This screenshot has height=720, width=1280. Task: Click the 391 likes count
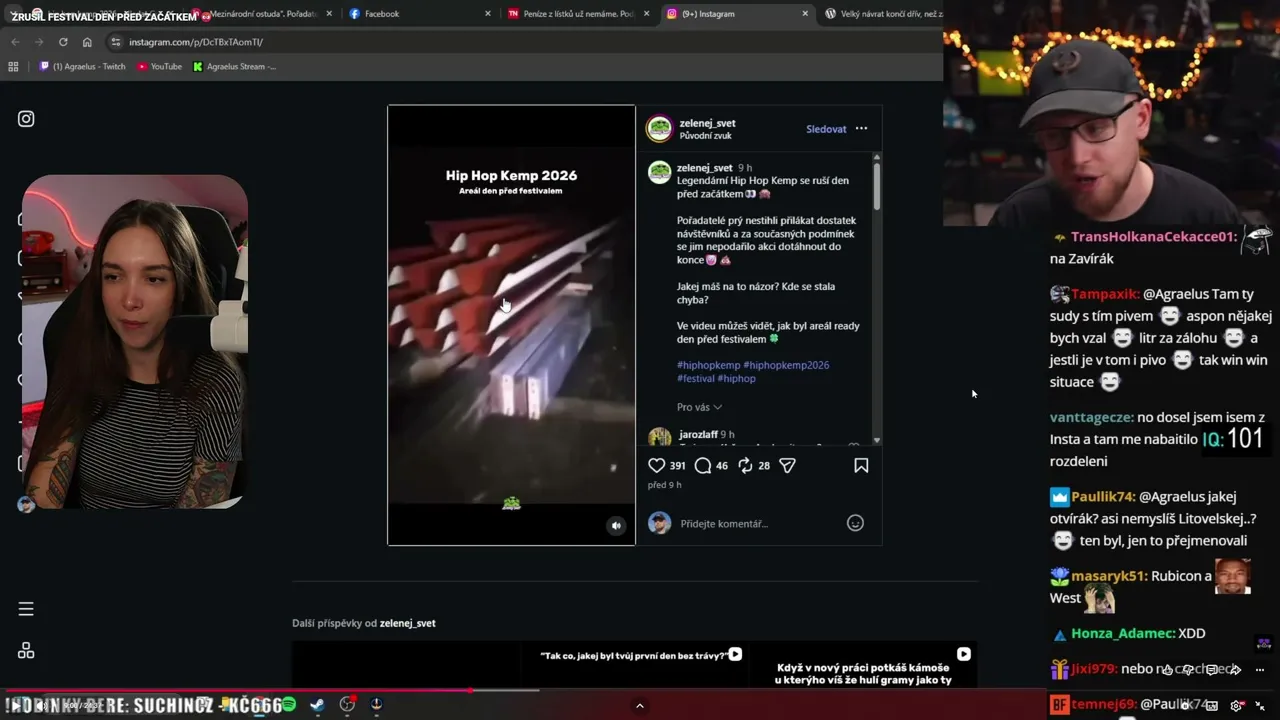pos(677,466)
